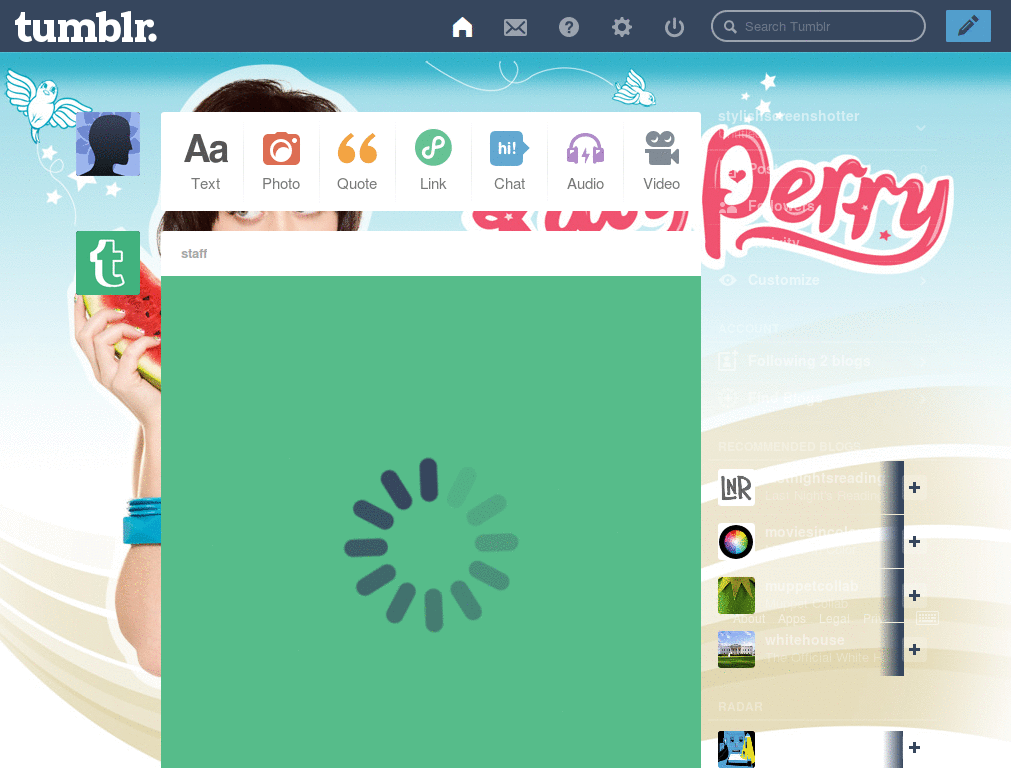Image resolution: width=1024 pixels, height=768 pixels.
Task: Click the tumblr logo
Action: tap(86, 27)
